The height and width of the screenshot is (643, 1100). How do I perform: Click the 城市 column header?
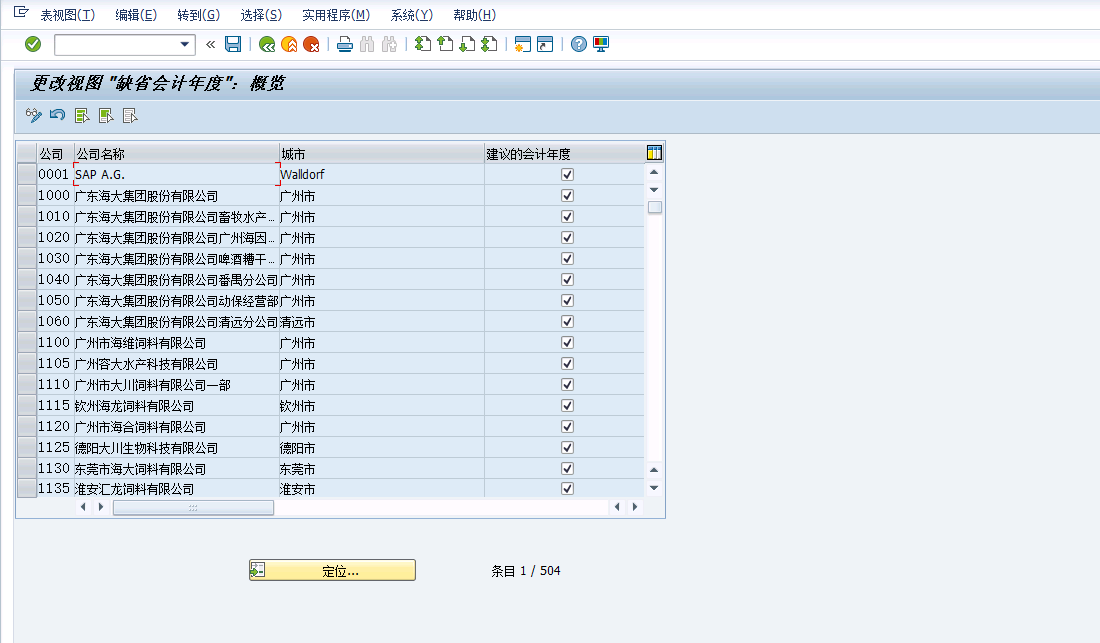pos(382,154)
